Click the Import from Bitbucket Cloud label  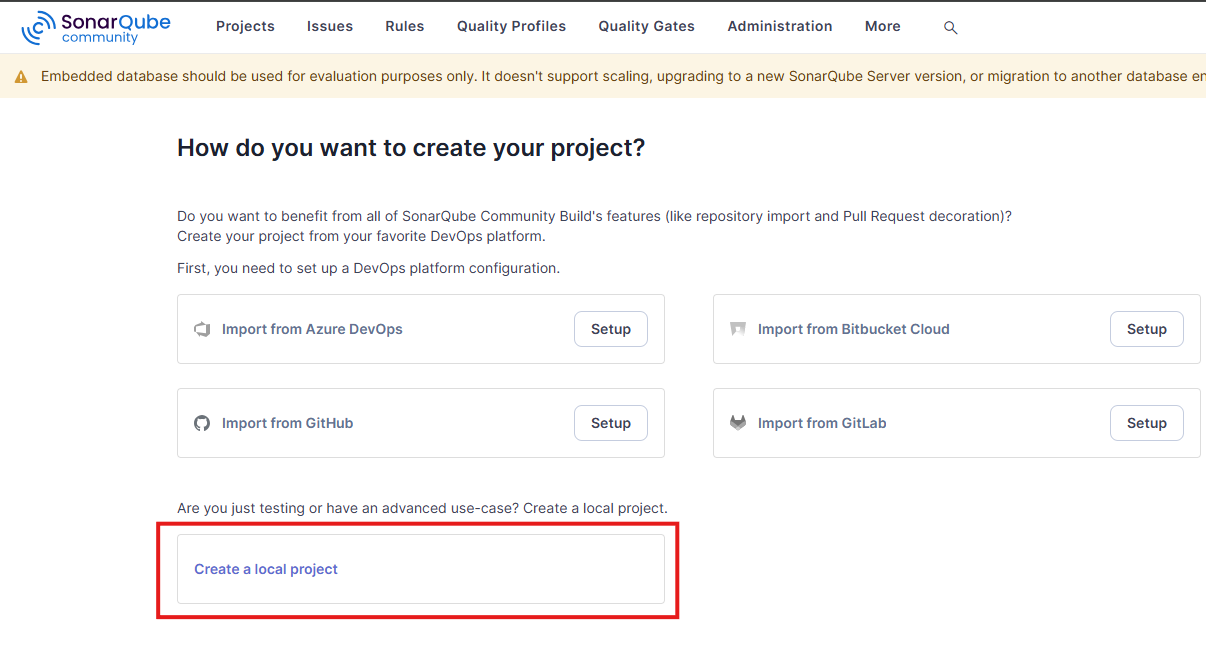click(x=854, y=329)
